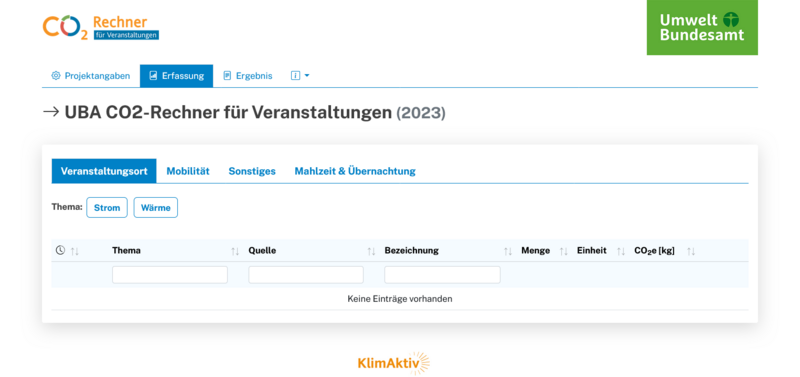This screenshot has height=377, width=800.
Task: Focus the Quelle filter input field
Action: pos(306,275)
